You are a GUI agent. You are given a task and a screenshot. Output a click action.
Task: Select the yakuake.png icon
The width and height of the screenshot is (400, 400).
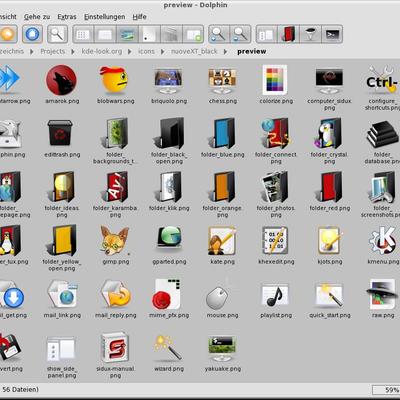pos(222,349)
